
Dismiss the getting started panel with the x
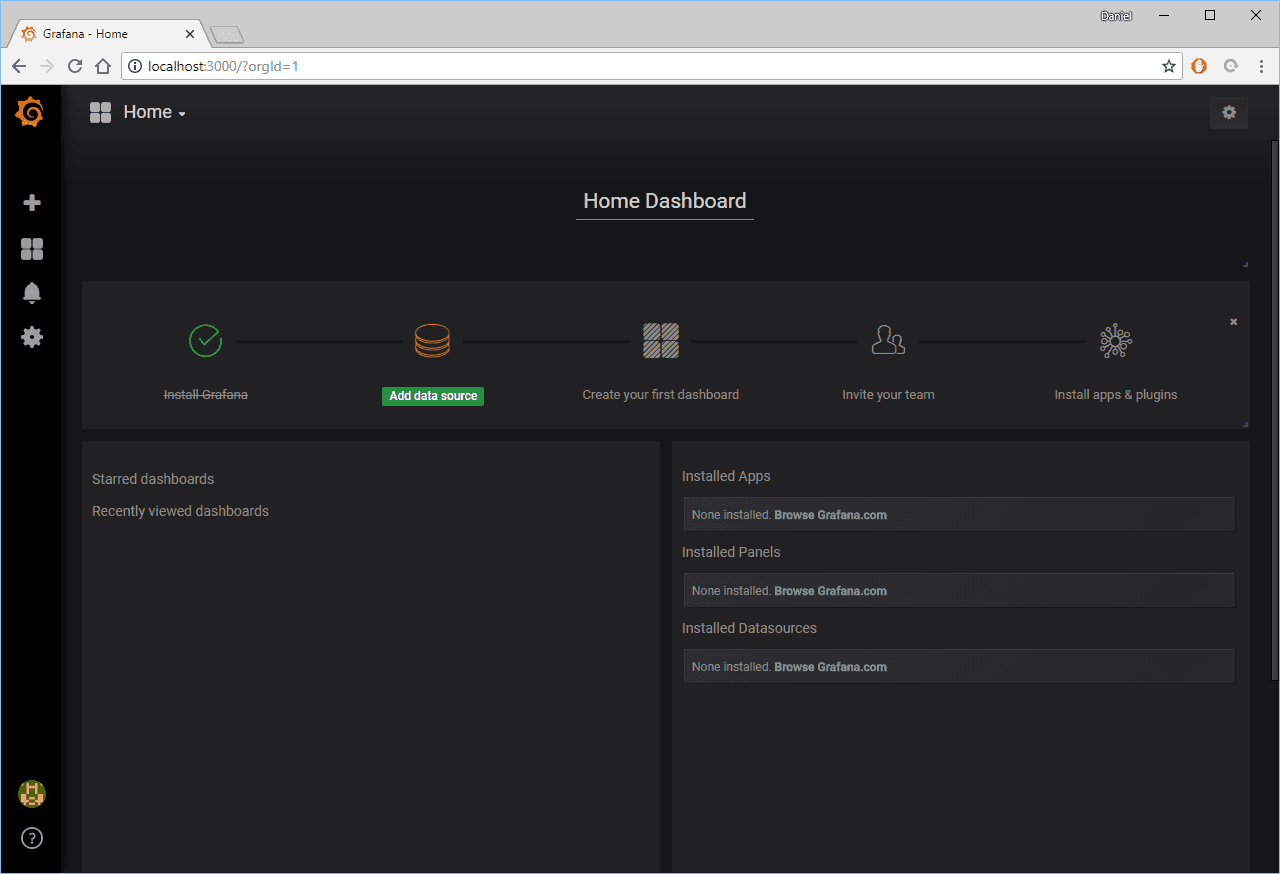[x=1233, y=322]
